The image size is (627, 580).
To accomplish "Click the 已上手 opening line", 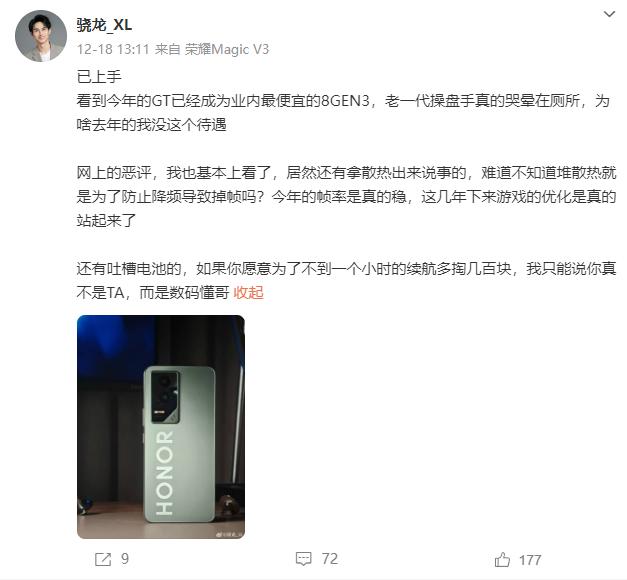I will [99, 77].
